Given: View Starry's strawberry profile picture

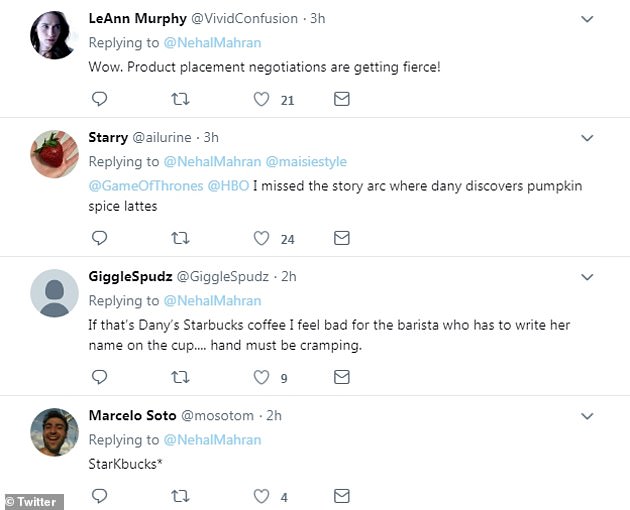Looking at the screenshot, I should (54, 154).
